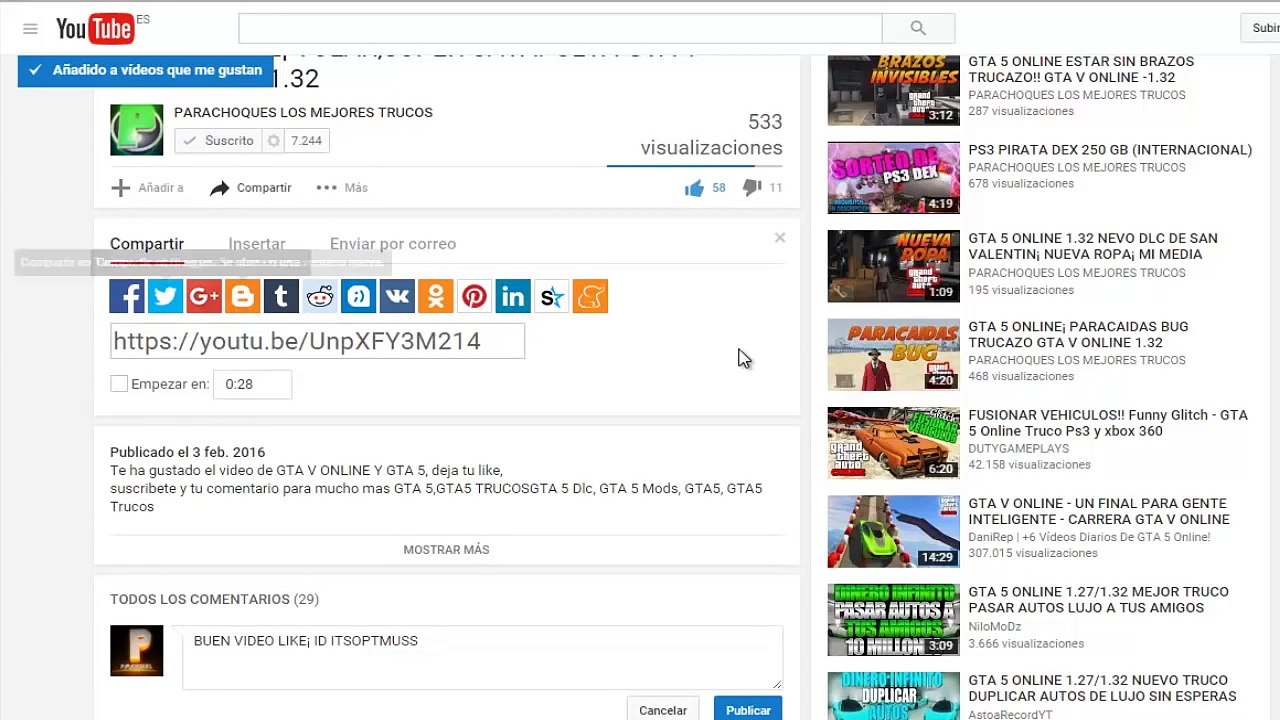This screenshot has height=720, width=1280.
Task: Open GTA 5 ONLINE ESTAR SIN BRAZOS title
Action: (1081, 69)
